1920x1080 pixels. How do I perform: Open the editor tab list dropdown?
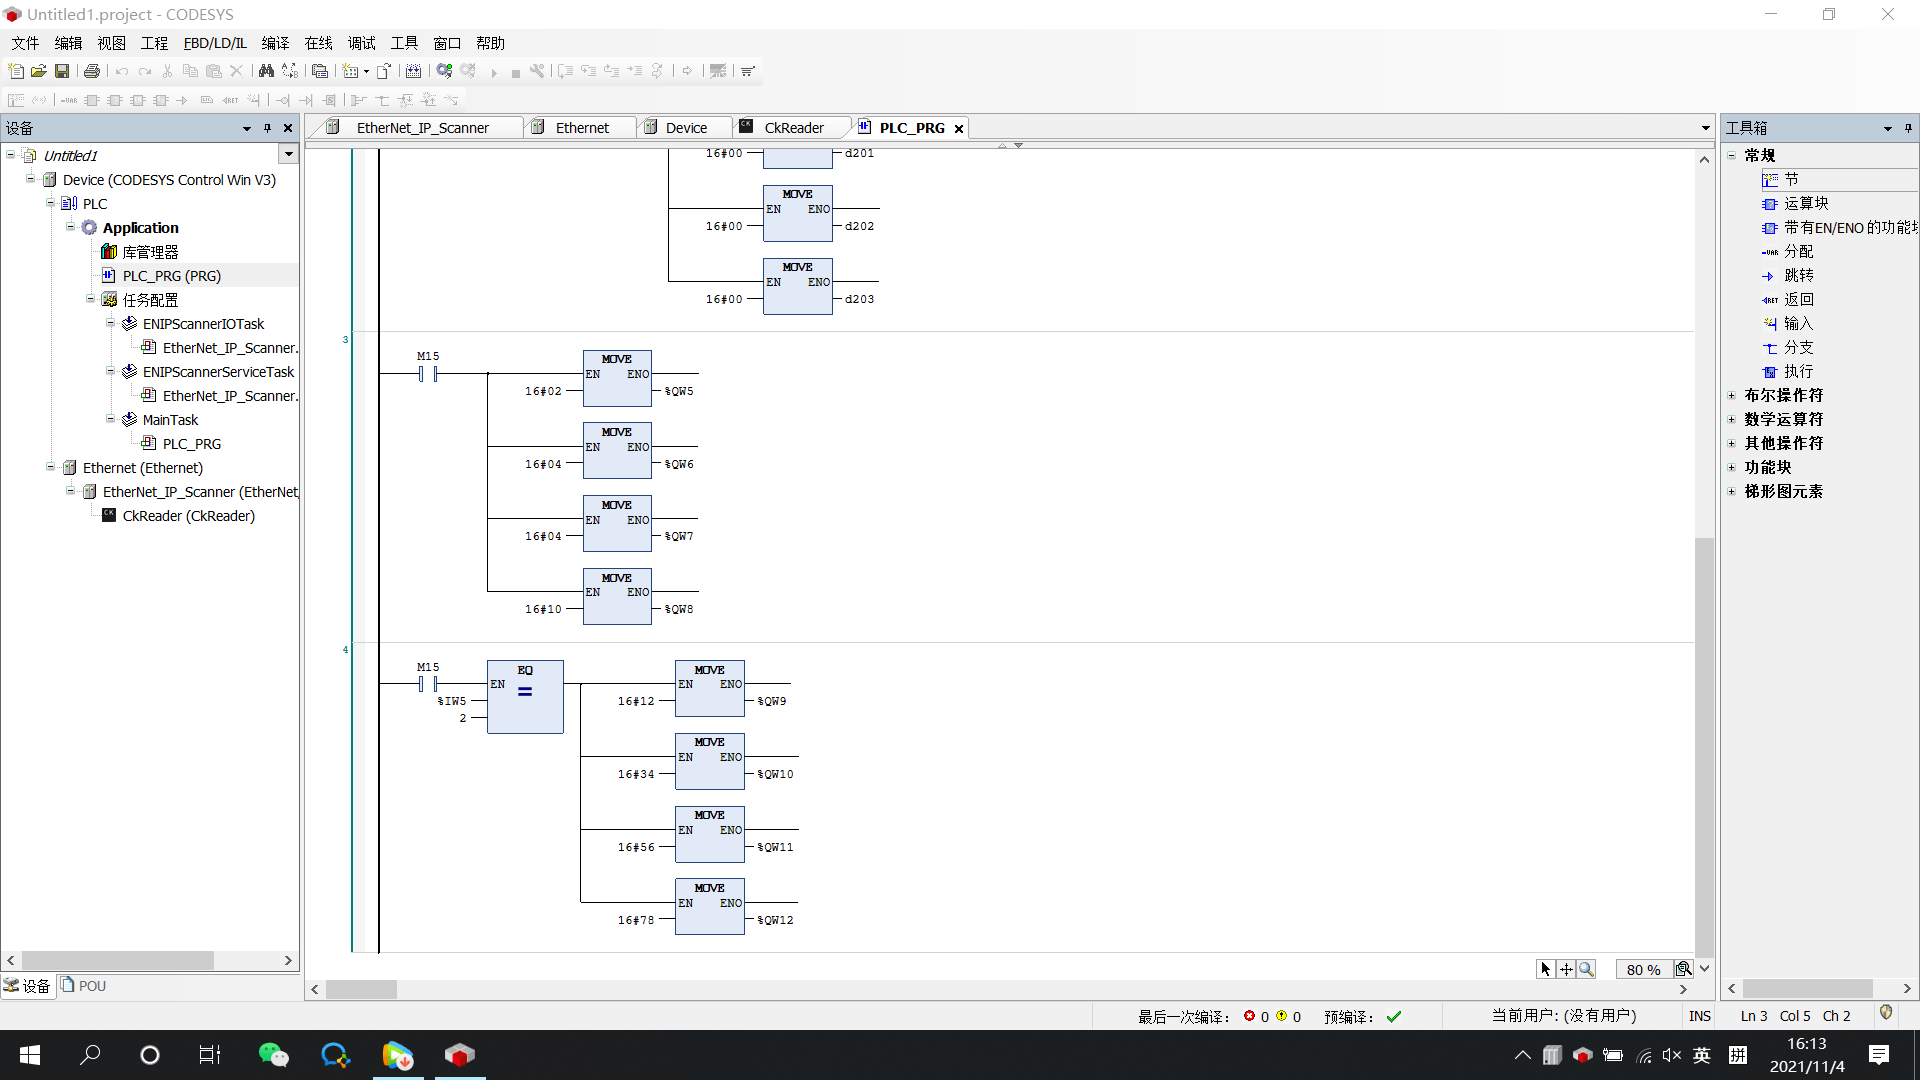coord(1706,128)
